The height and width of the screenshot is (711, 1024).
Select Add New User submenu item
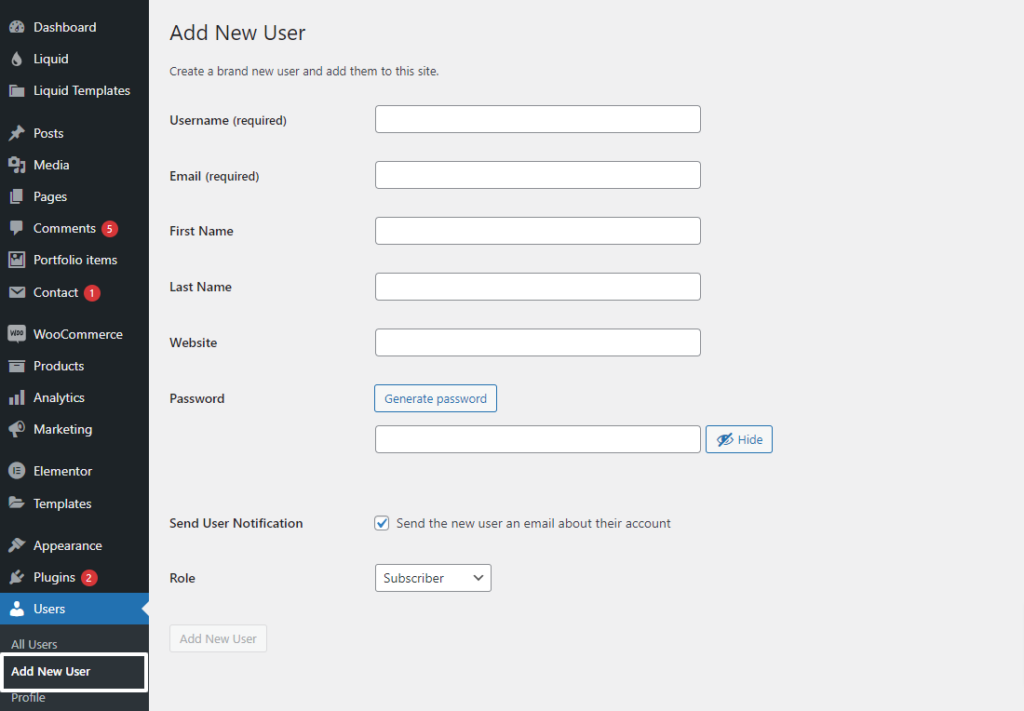pos(74,671)
